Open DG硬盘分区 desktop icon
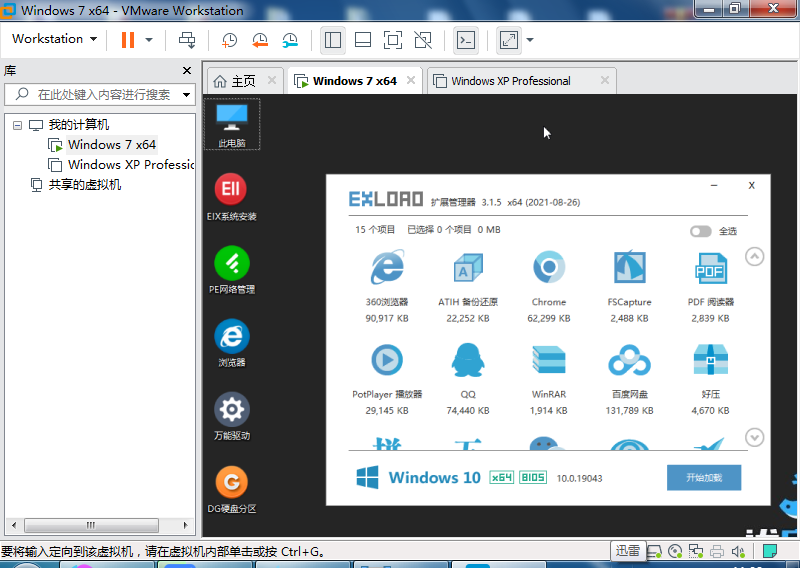This screenshot has height=568, width=800. 232,490
